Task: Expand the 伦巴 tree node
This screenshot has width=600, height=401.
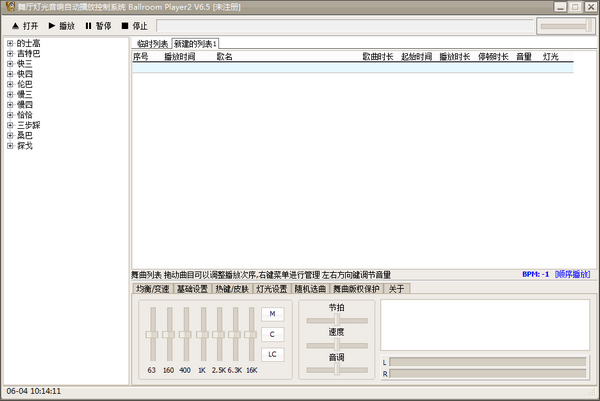Action: point(10,84)
